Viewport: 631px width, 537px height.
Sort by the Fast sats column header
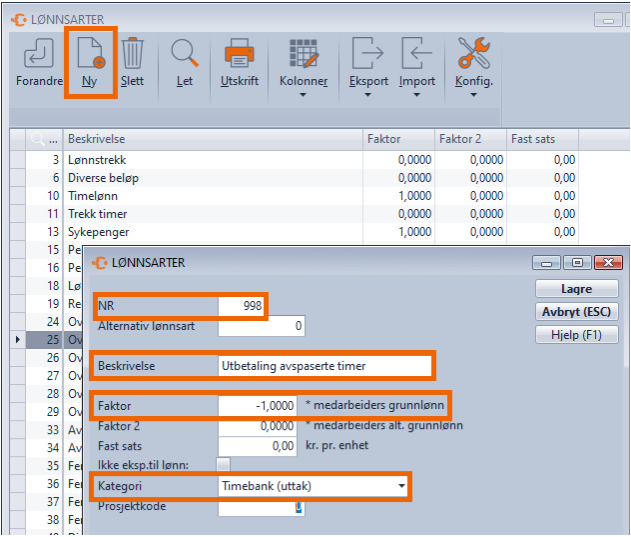tap(542, 139)
